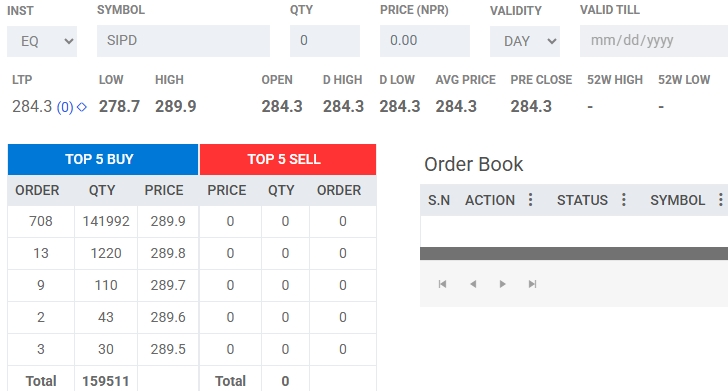Go to first page of Order Book
Viewport: 728px width, 391px height.
[x=442, y=284]
